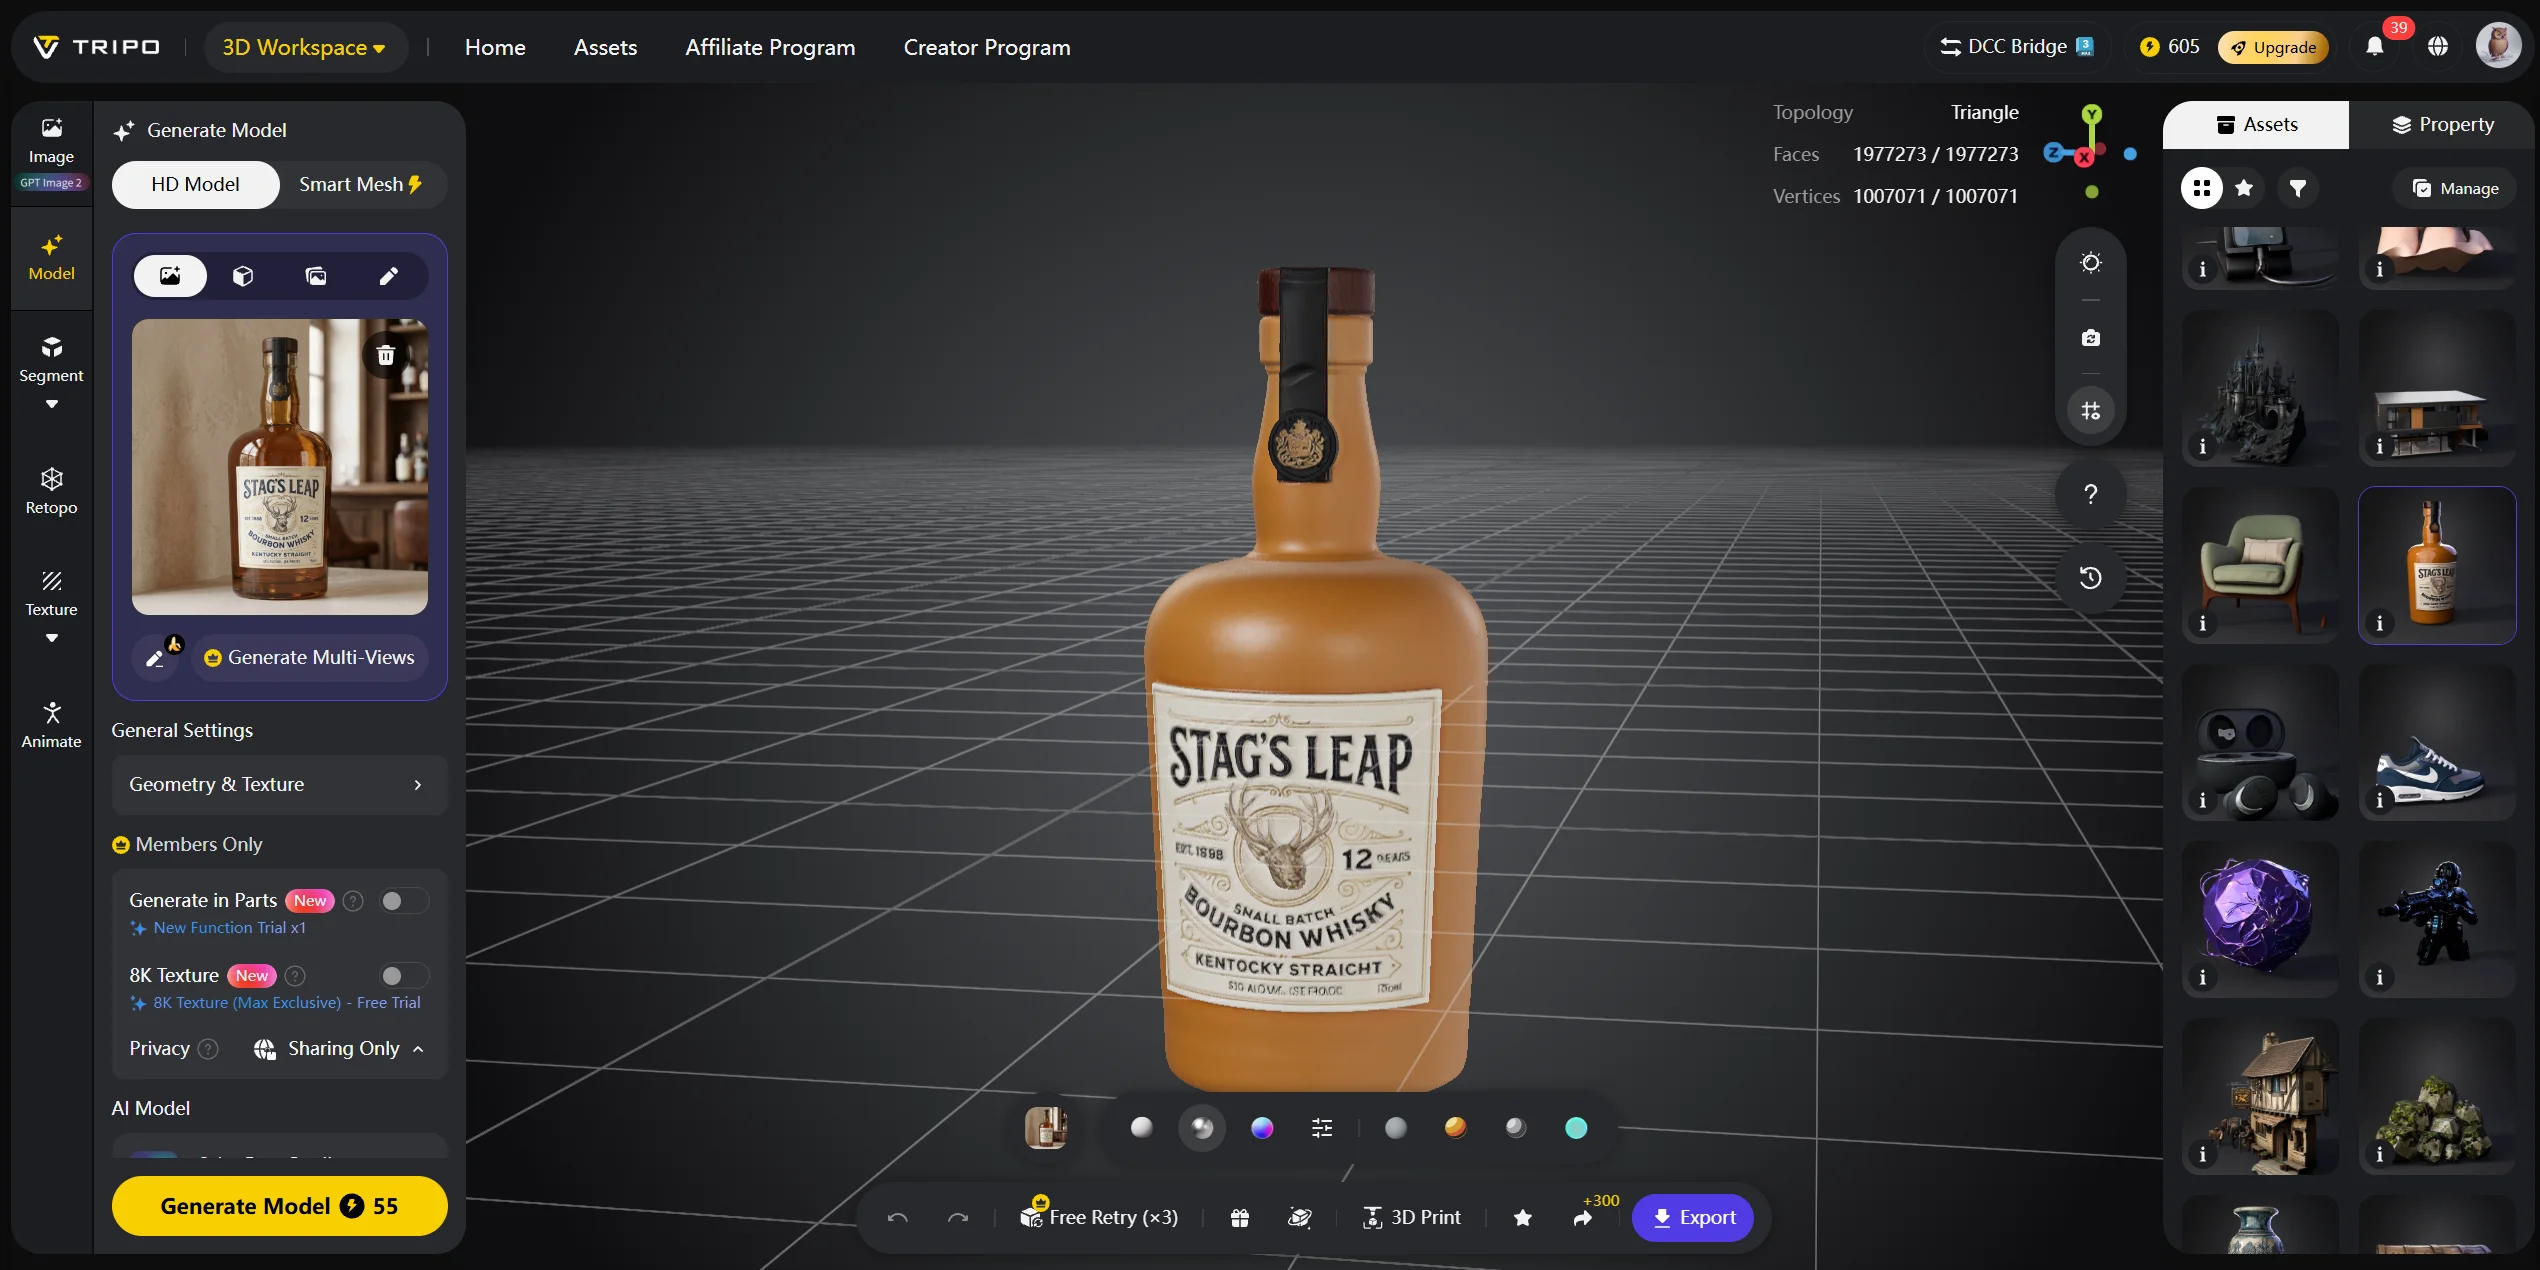Open the 3D Print option
The image size is (2540, 1270).
click(x=1411, y=1217)
